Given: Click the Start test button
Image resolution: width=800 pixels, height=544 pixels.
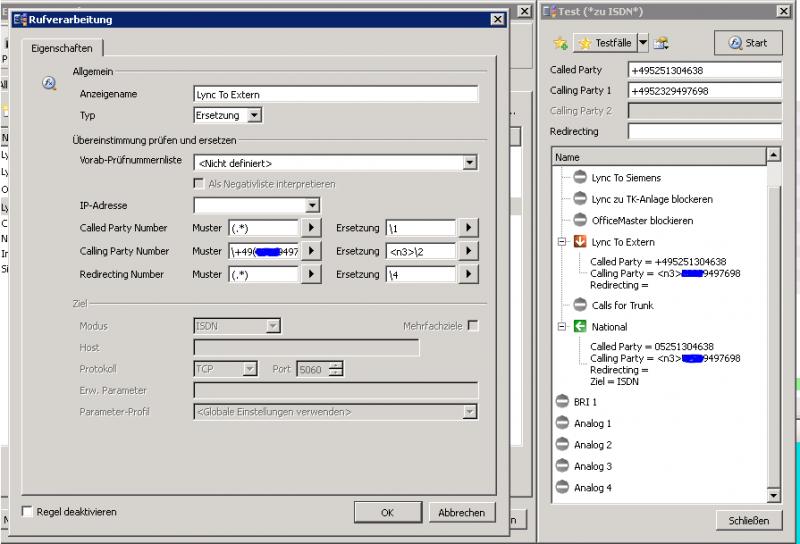Looking at the screenshot, I should coord(748,43).
